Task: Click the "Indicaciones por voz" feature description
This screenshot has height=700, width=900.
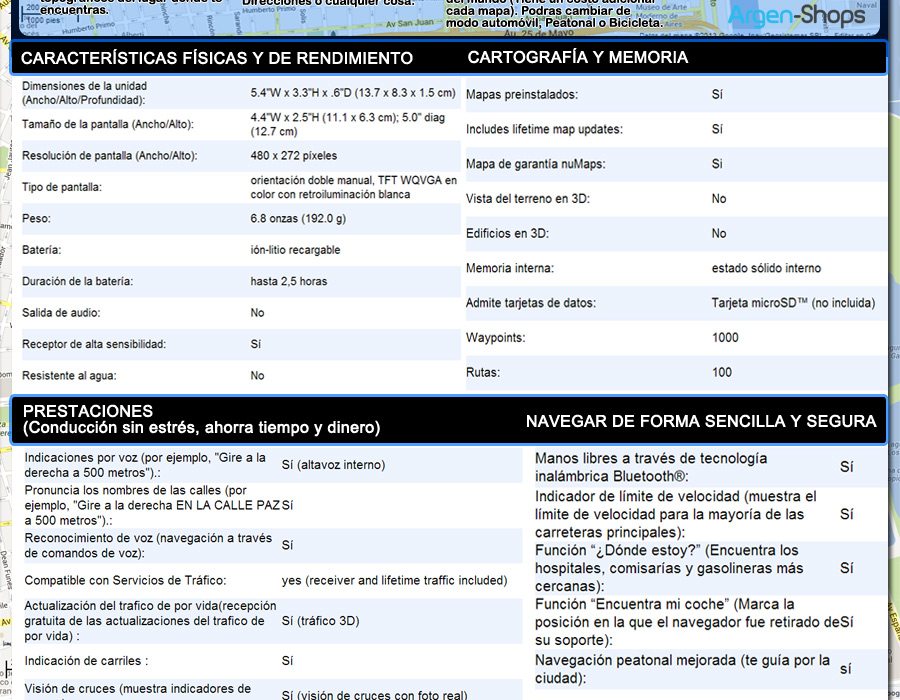Action: pyautogui.click(x=145, y=465)
